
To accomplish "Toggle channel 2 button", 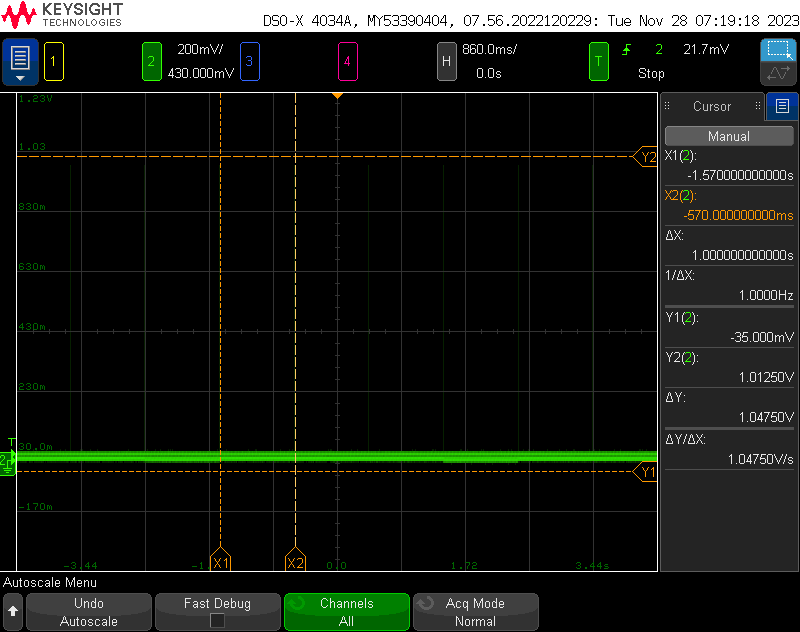I will (152, 62).
